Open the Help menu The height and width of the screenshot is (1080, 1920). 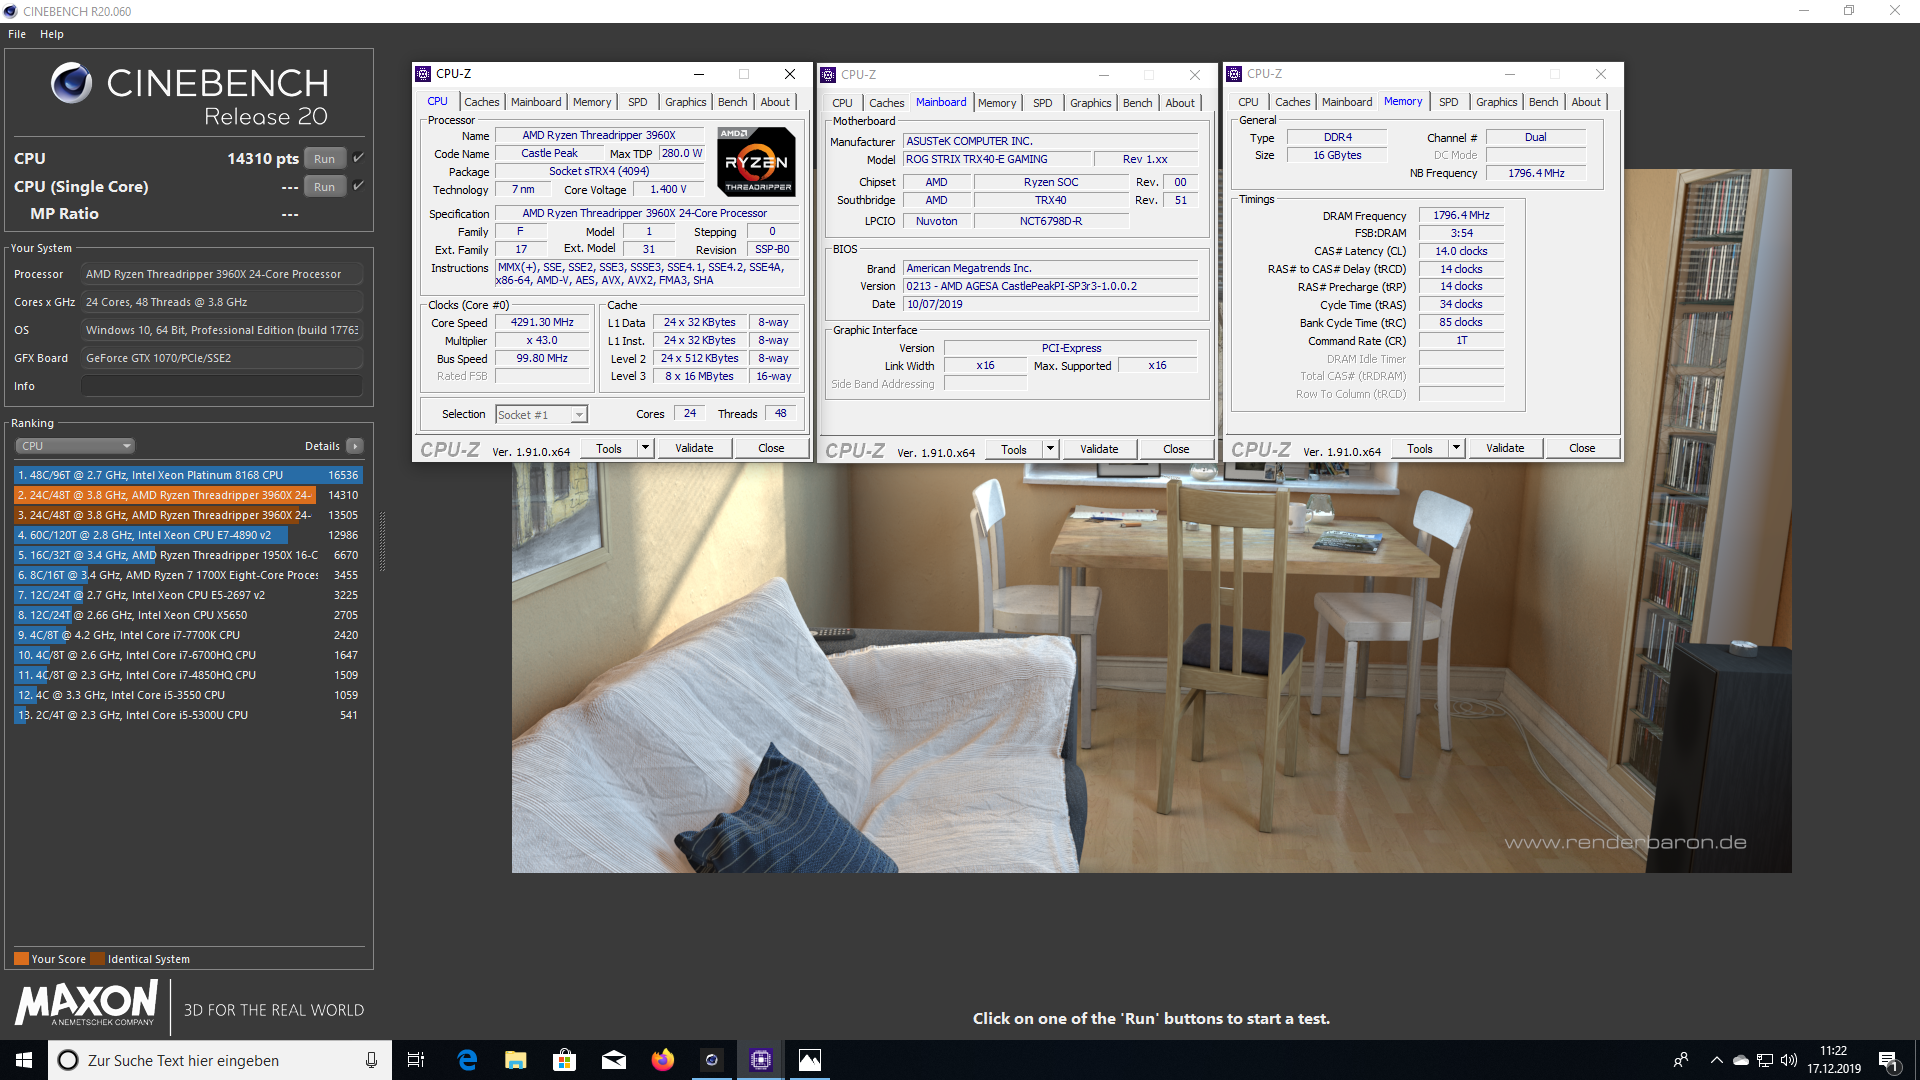[52, 34]
